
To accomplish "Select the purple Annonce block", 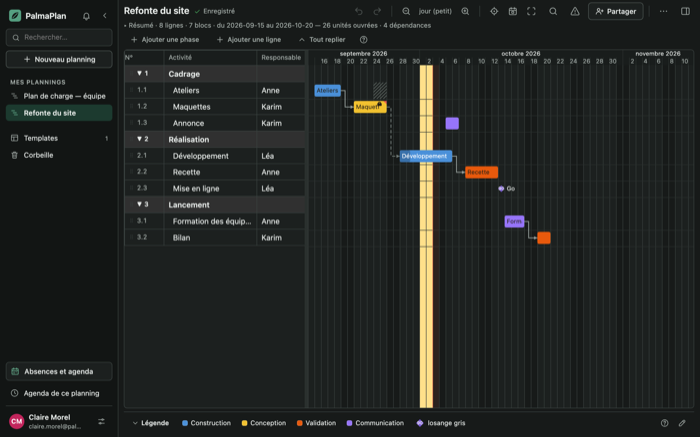I will (452, 123).
